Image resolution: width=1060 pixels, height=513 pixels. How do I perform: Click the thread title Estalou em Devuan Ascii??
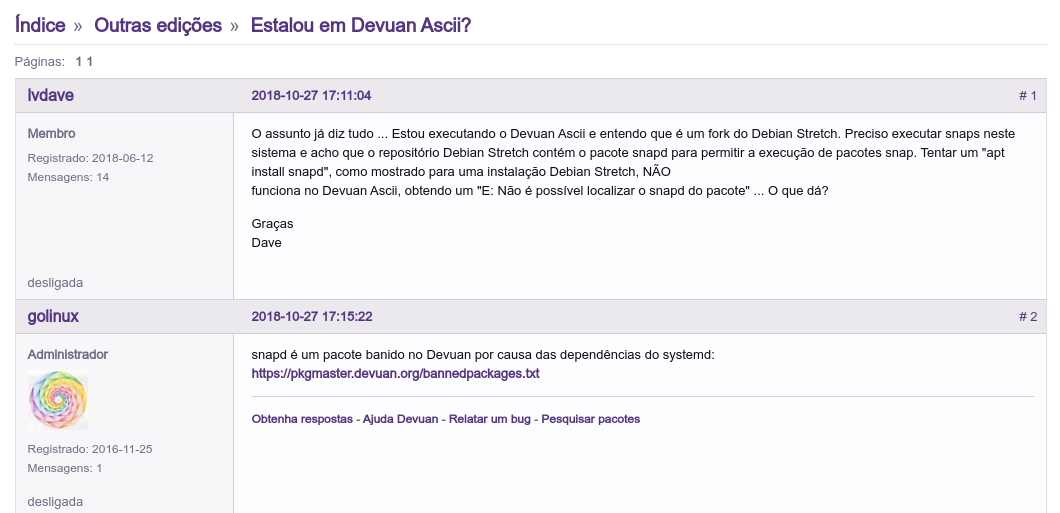(x=360, y=25)
